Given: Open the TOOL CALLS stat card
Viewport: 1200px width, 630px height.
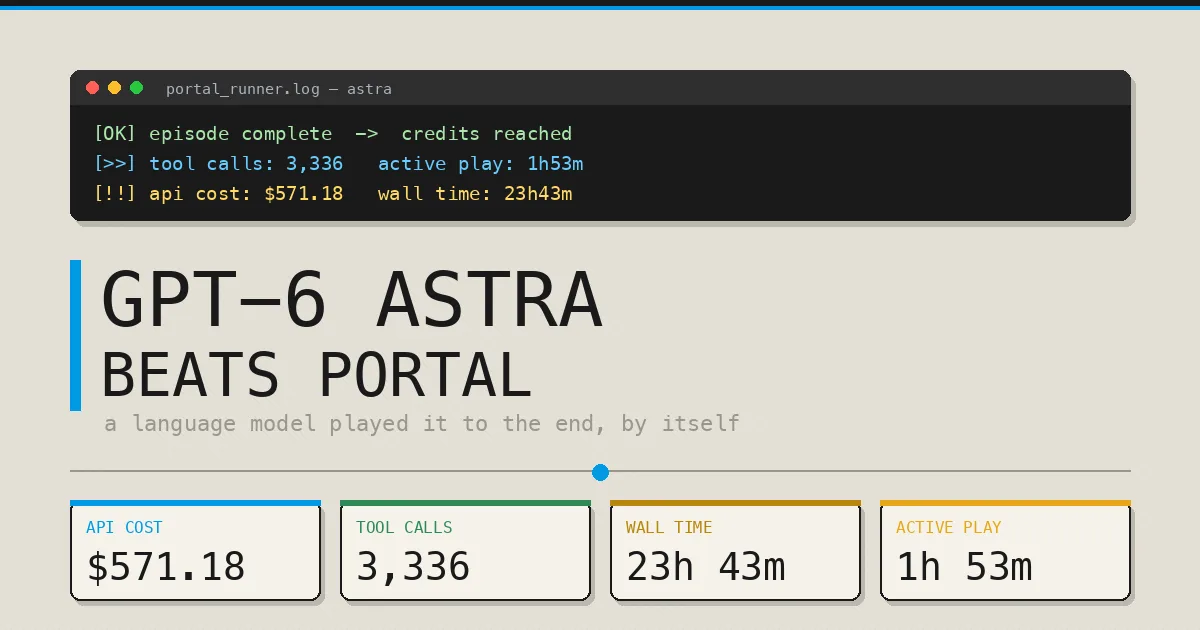Looking at the screenshot, I should pyautogui.click(x=465, y=550).
